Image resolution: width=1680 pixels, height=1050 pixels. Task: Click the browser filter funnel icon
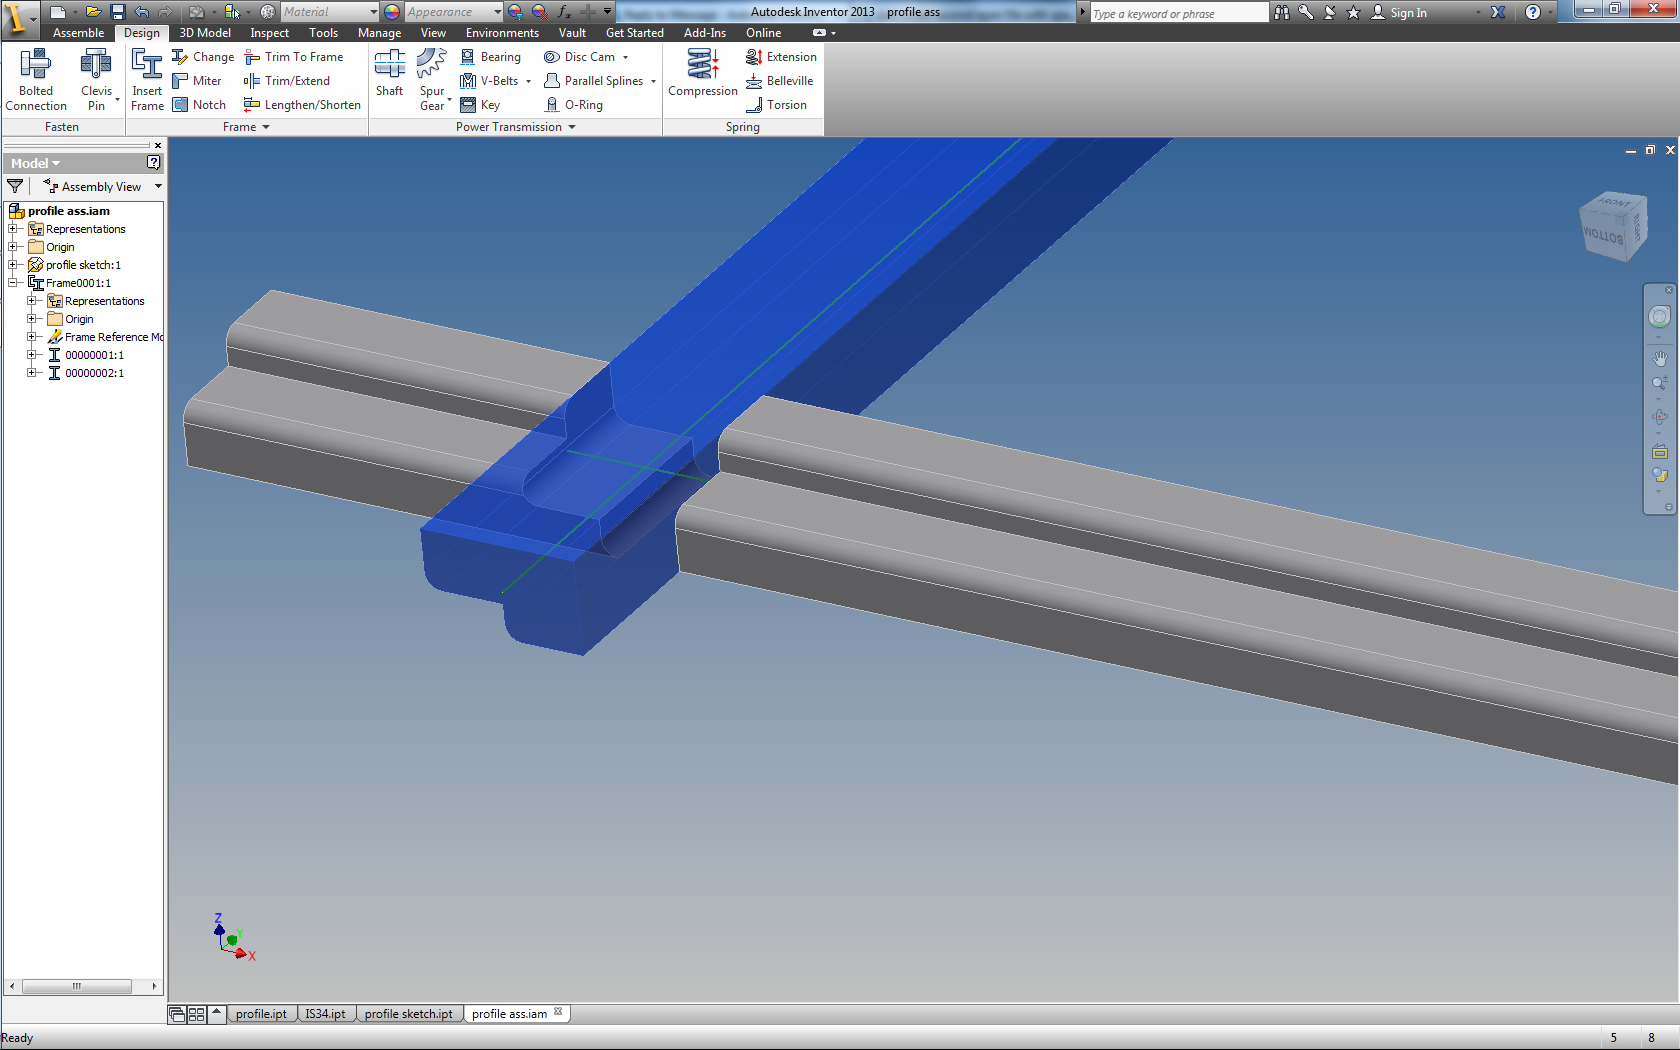coord(15,187)
